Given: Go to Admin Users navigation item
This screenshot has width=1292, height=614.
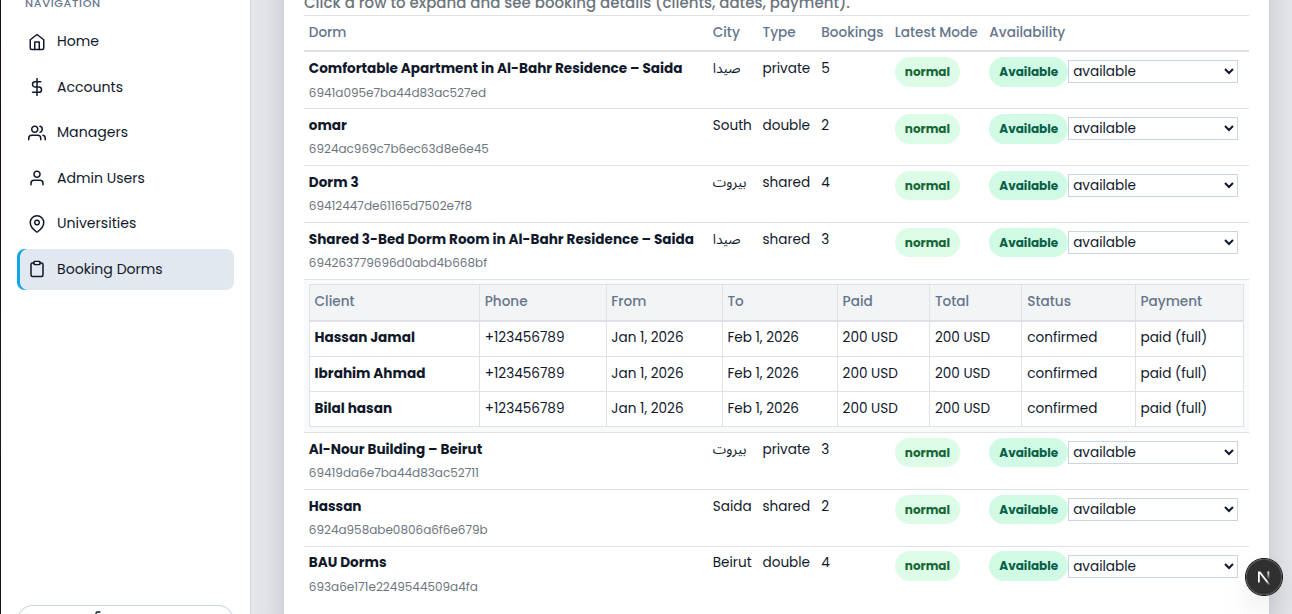Looking at the screenshot, I should click(x=100, y=178).
